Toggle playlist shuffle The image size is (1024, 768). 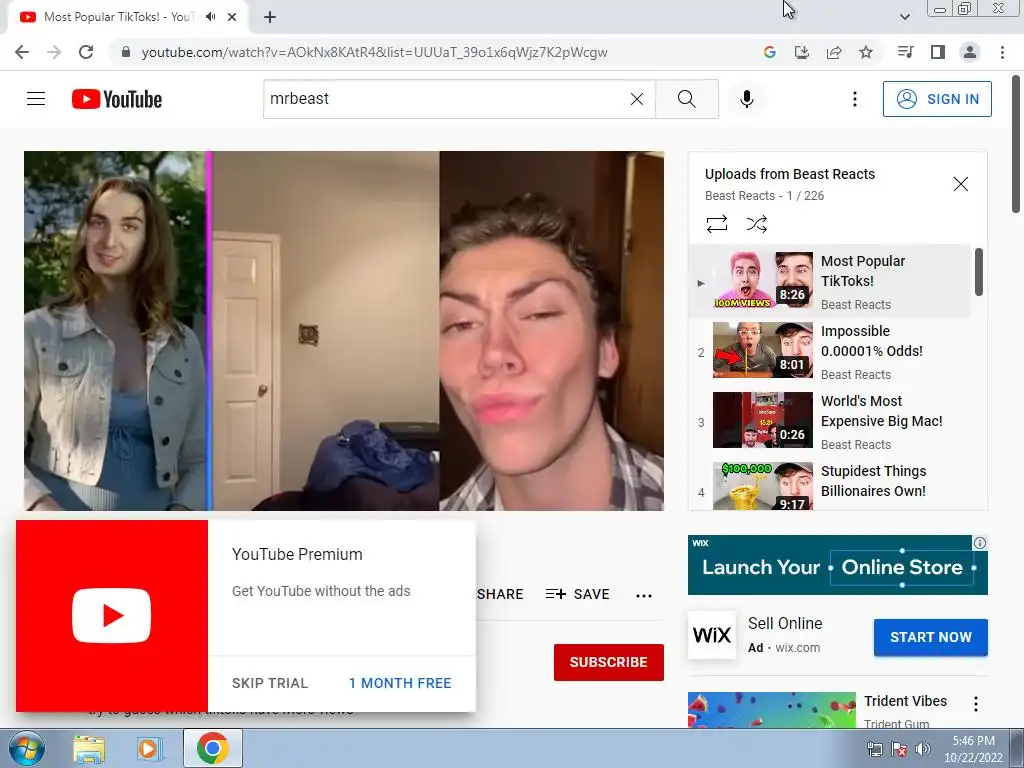coord(756,224)
